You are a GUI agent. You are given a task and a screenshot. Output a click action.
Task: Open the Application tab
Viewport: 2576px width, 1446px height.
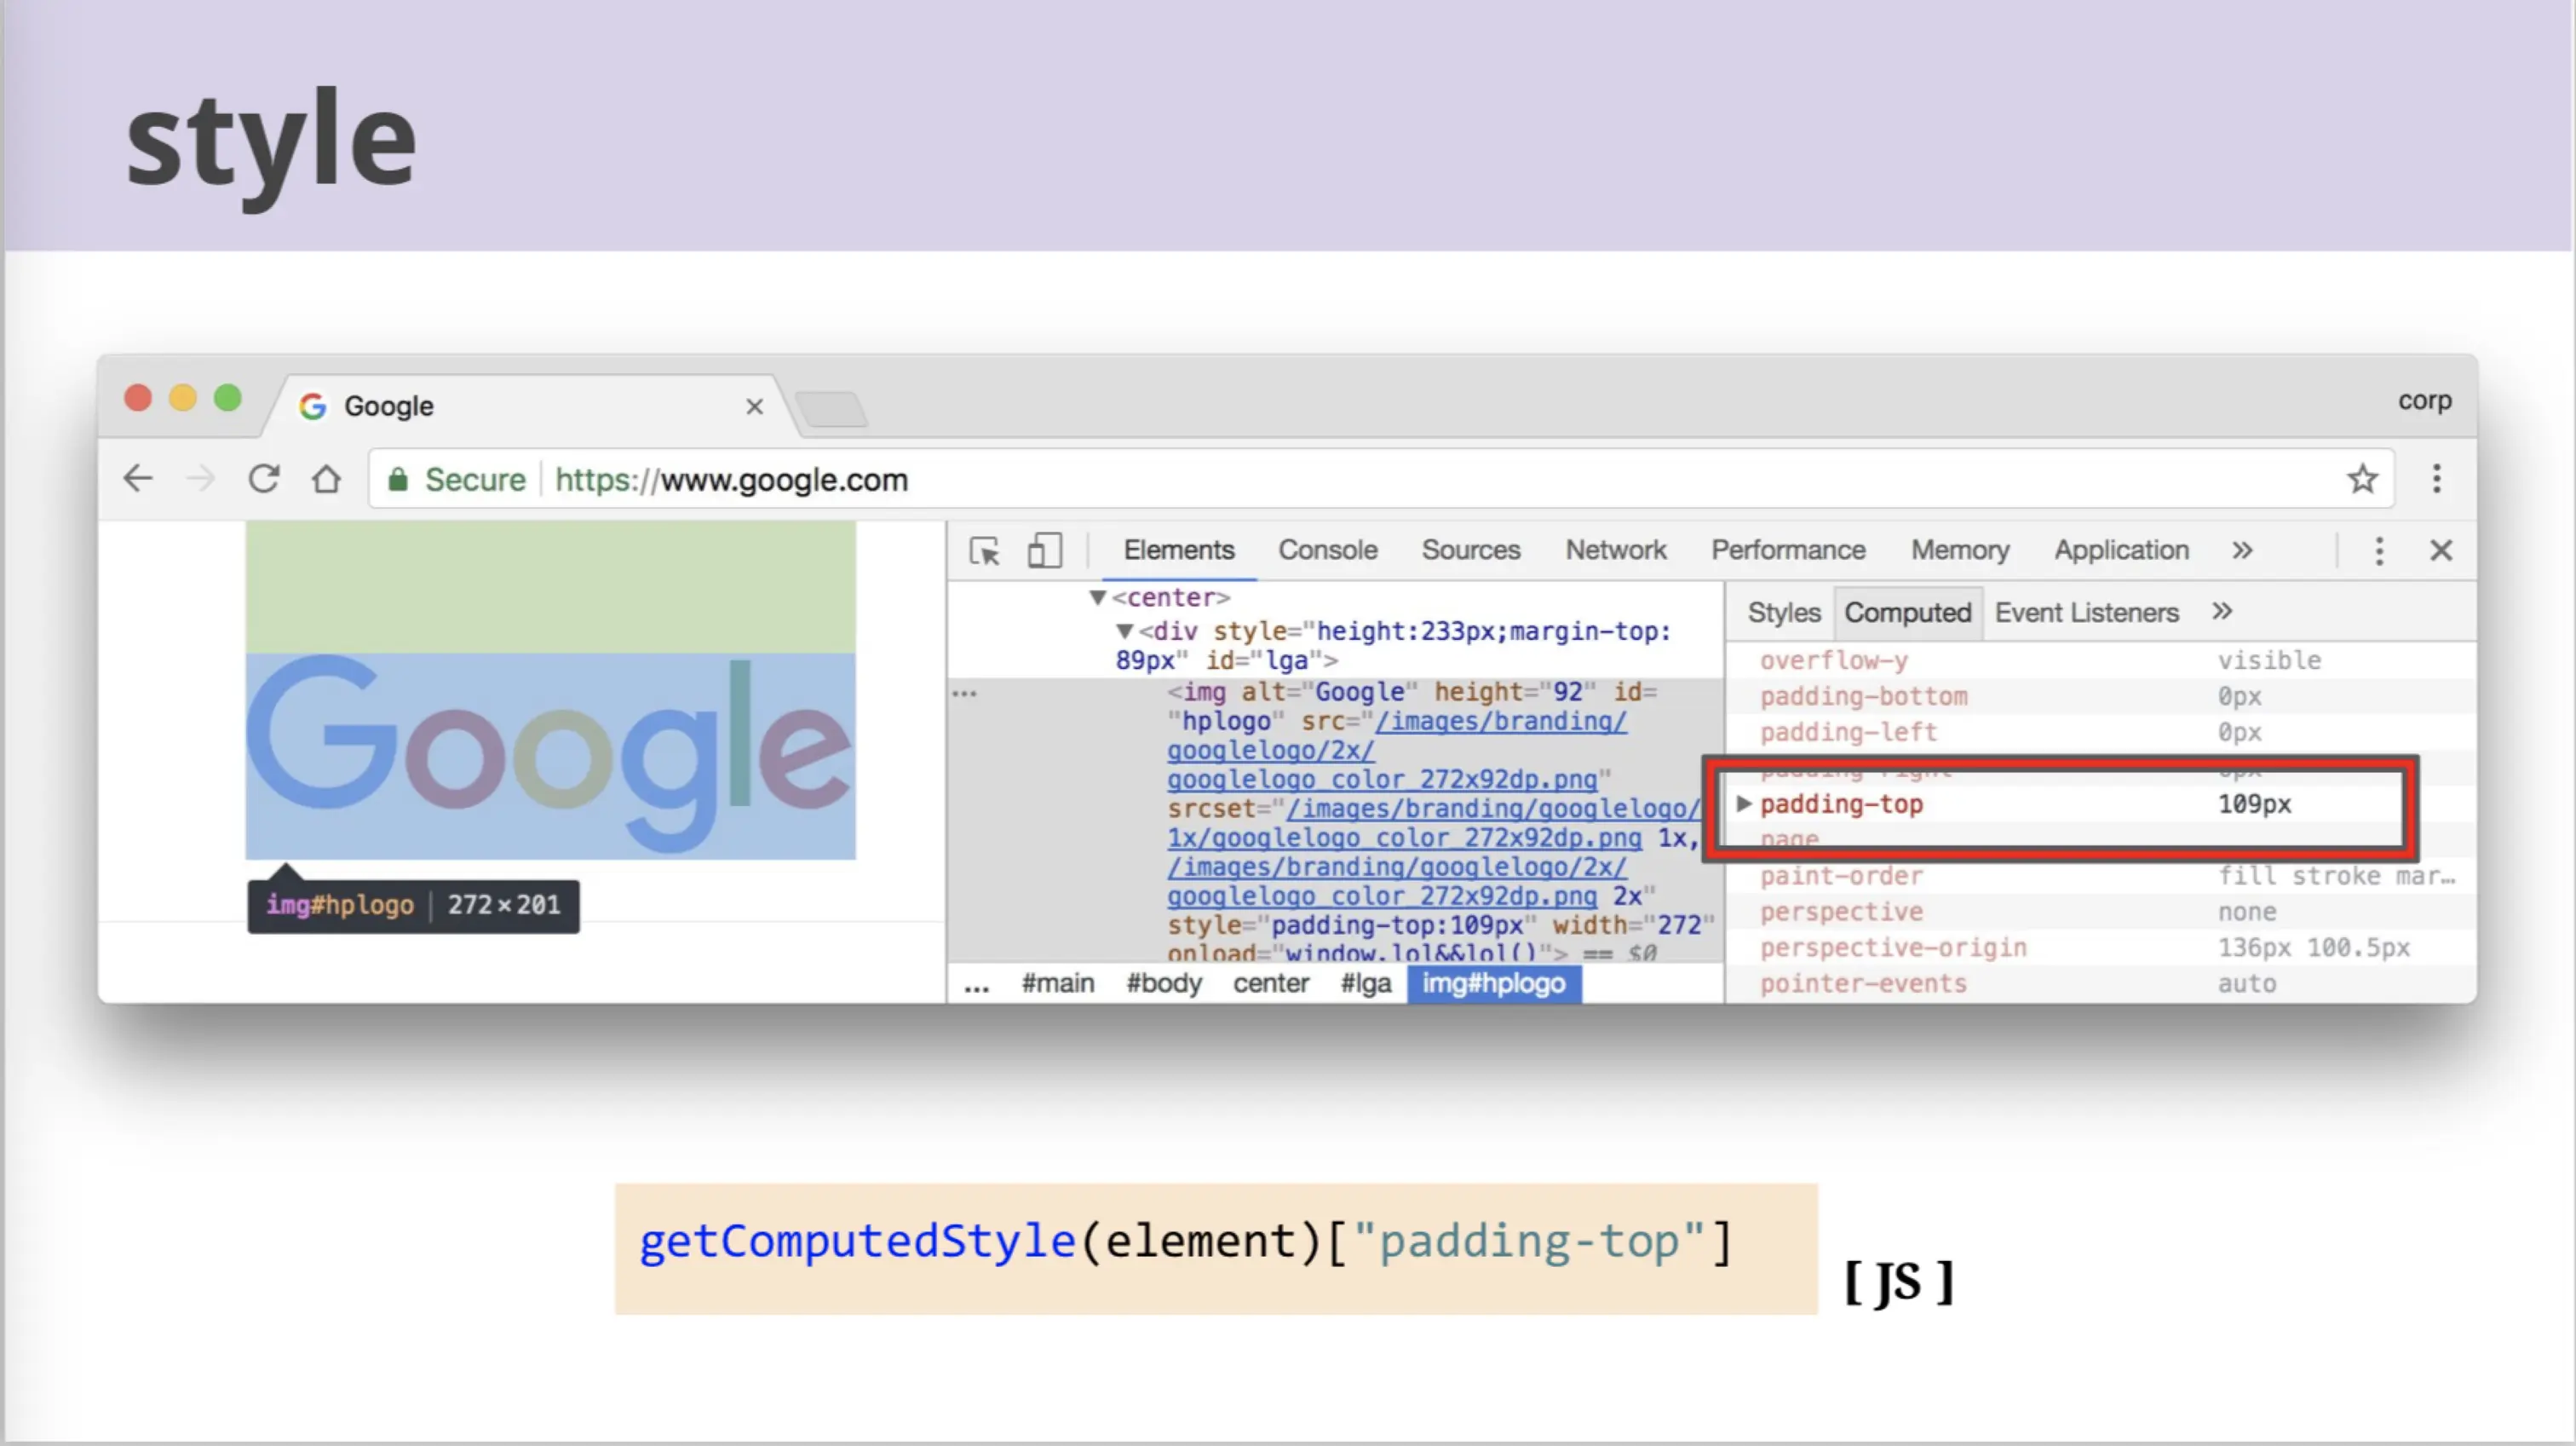pos(2122,550)
